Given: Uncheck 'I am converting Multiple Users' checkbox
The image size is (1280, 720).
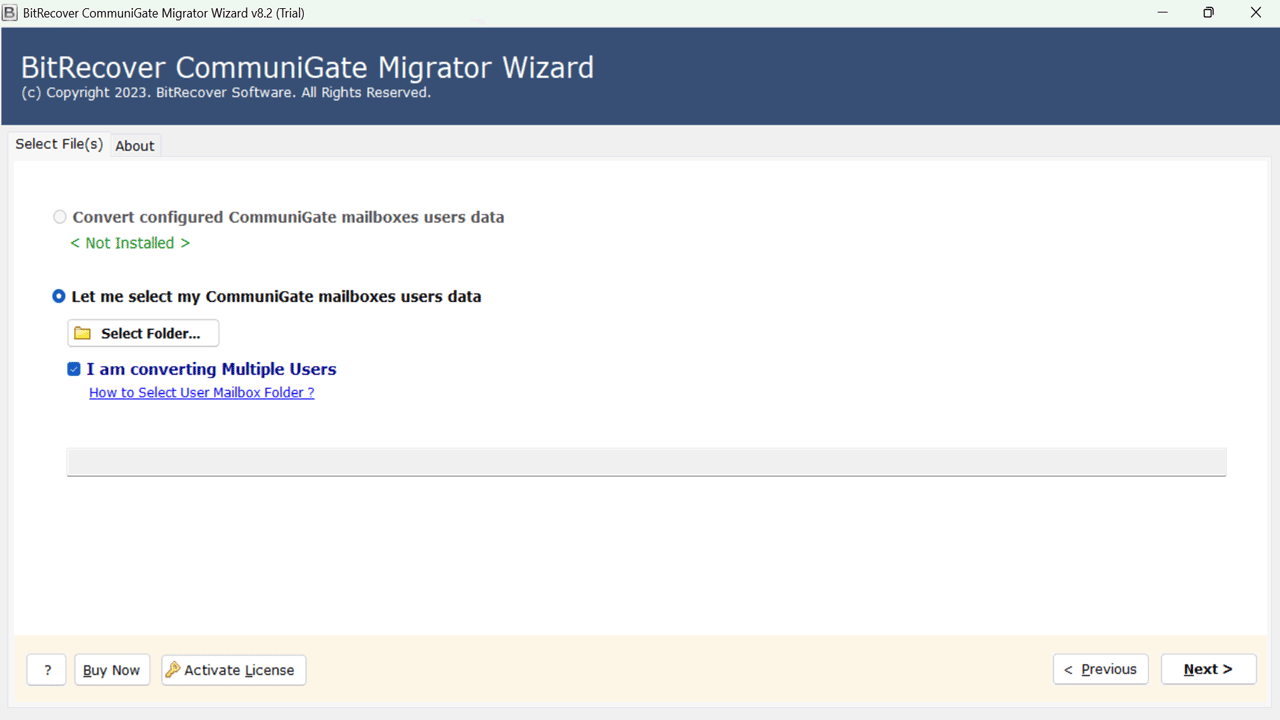Looking at the screenshot, I should tap(74, 369).
